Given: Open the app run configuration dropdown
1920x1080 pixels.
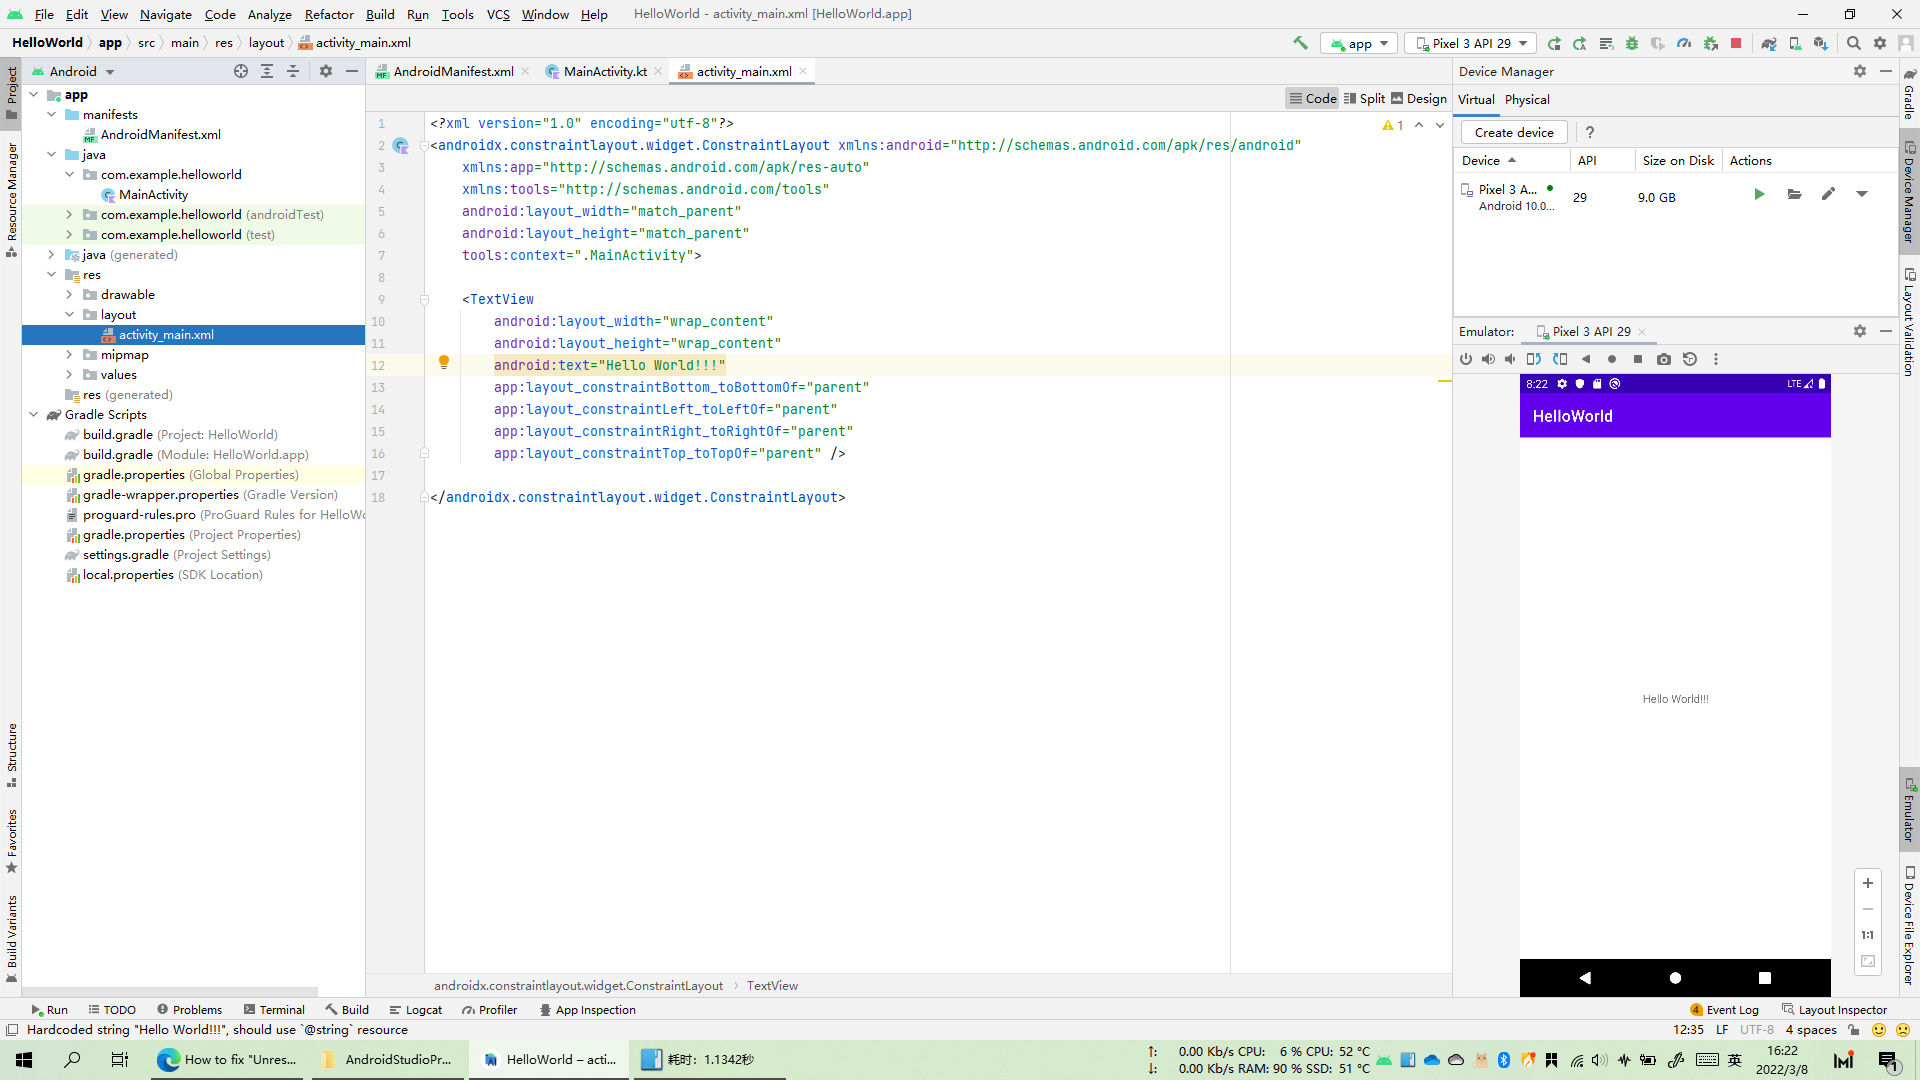Looking at the screenshot, I should (1359, 43).
